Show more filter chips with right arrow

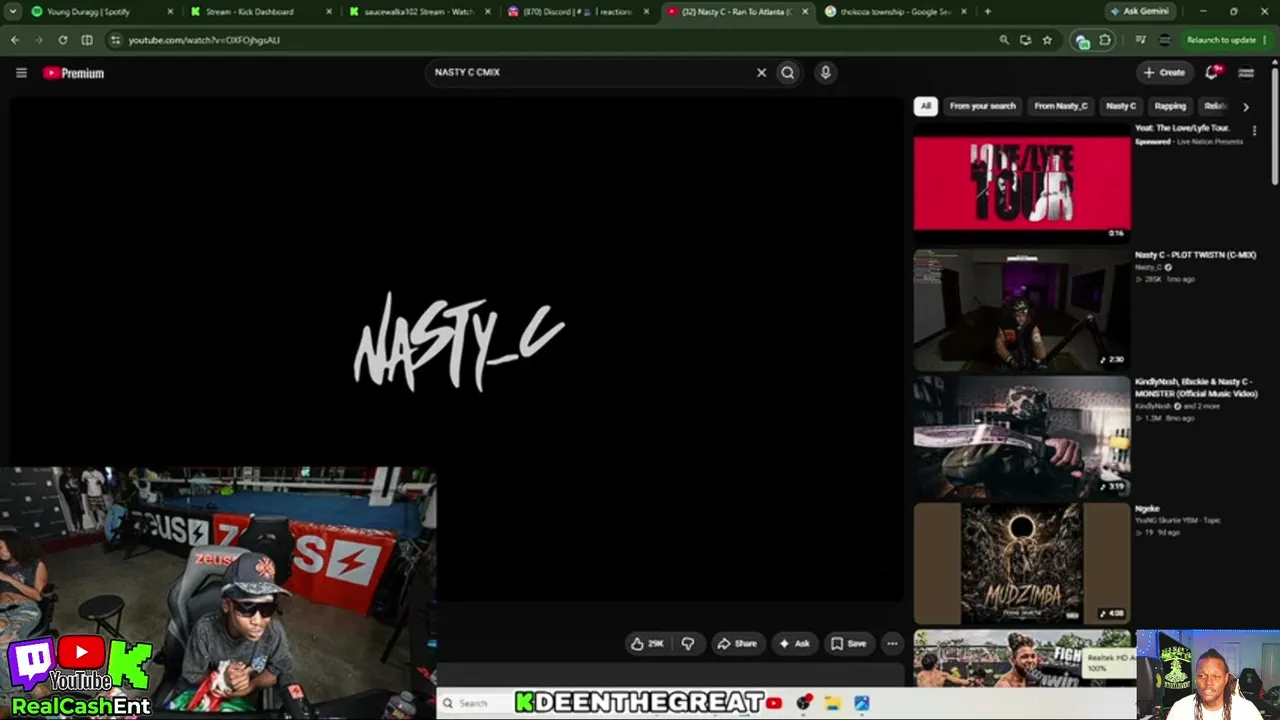pyautogui.click(x=1246, y=106)
